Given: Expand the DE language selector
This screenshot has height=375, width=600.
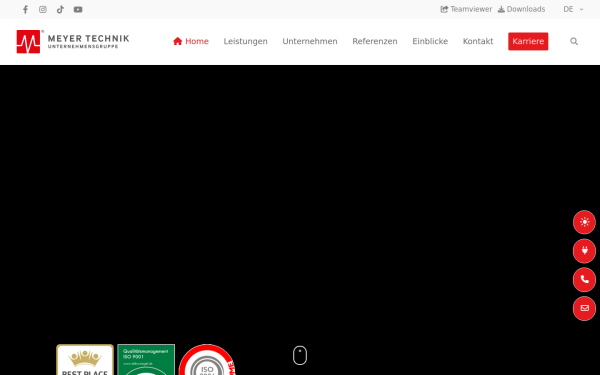Looking at the screenshot, I should (x=573, y=9).
